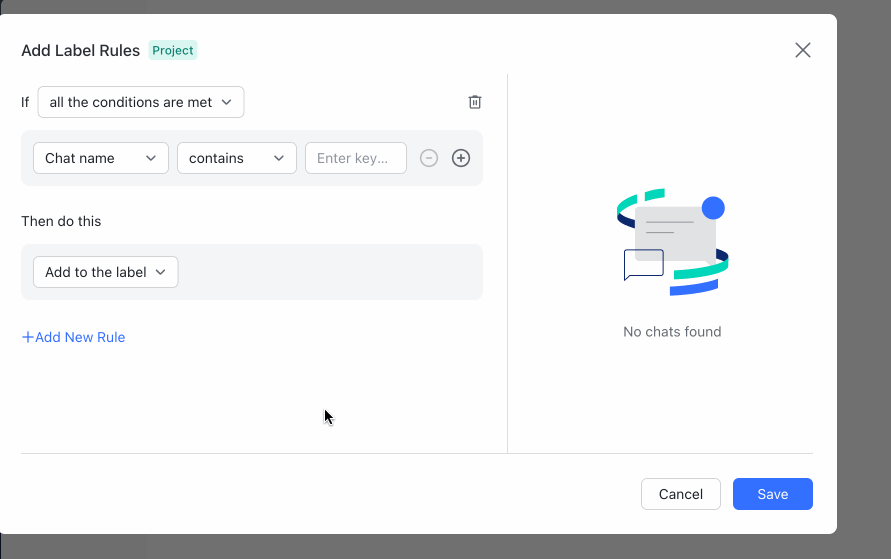Close the Add Label Rules dialog
Viewport: 891px width, 559px height.
[802, 50]
